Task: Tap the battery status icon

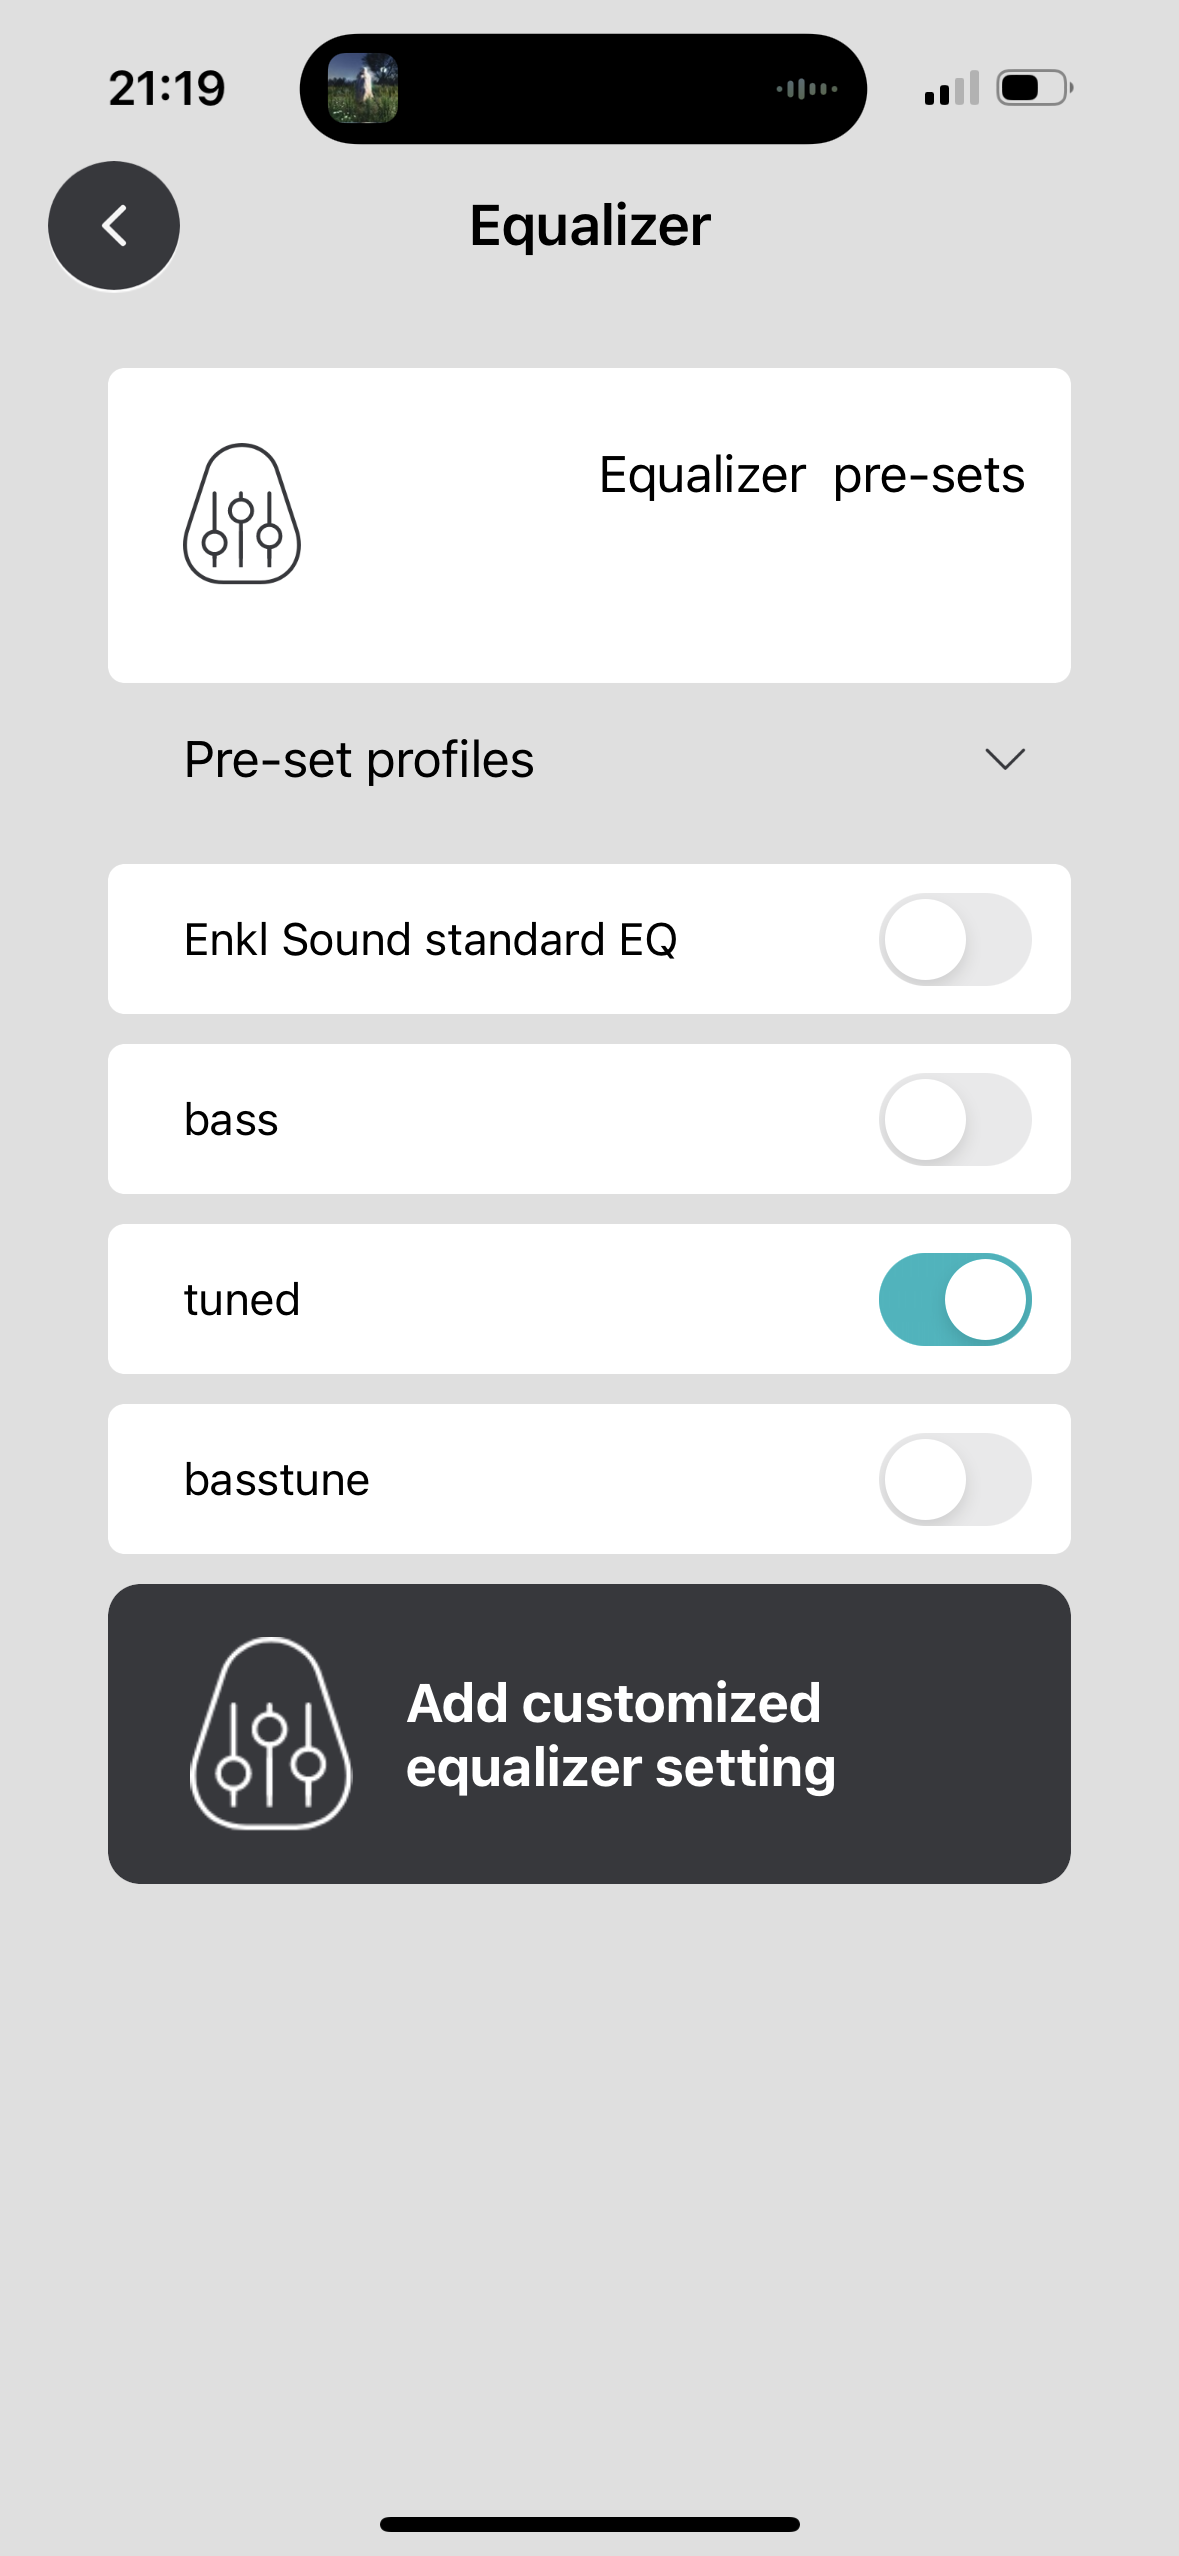Action: point(1034,88)
